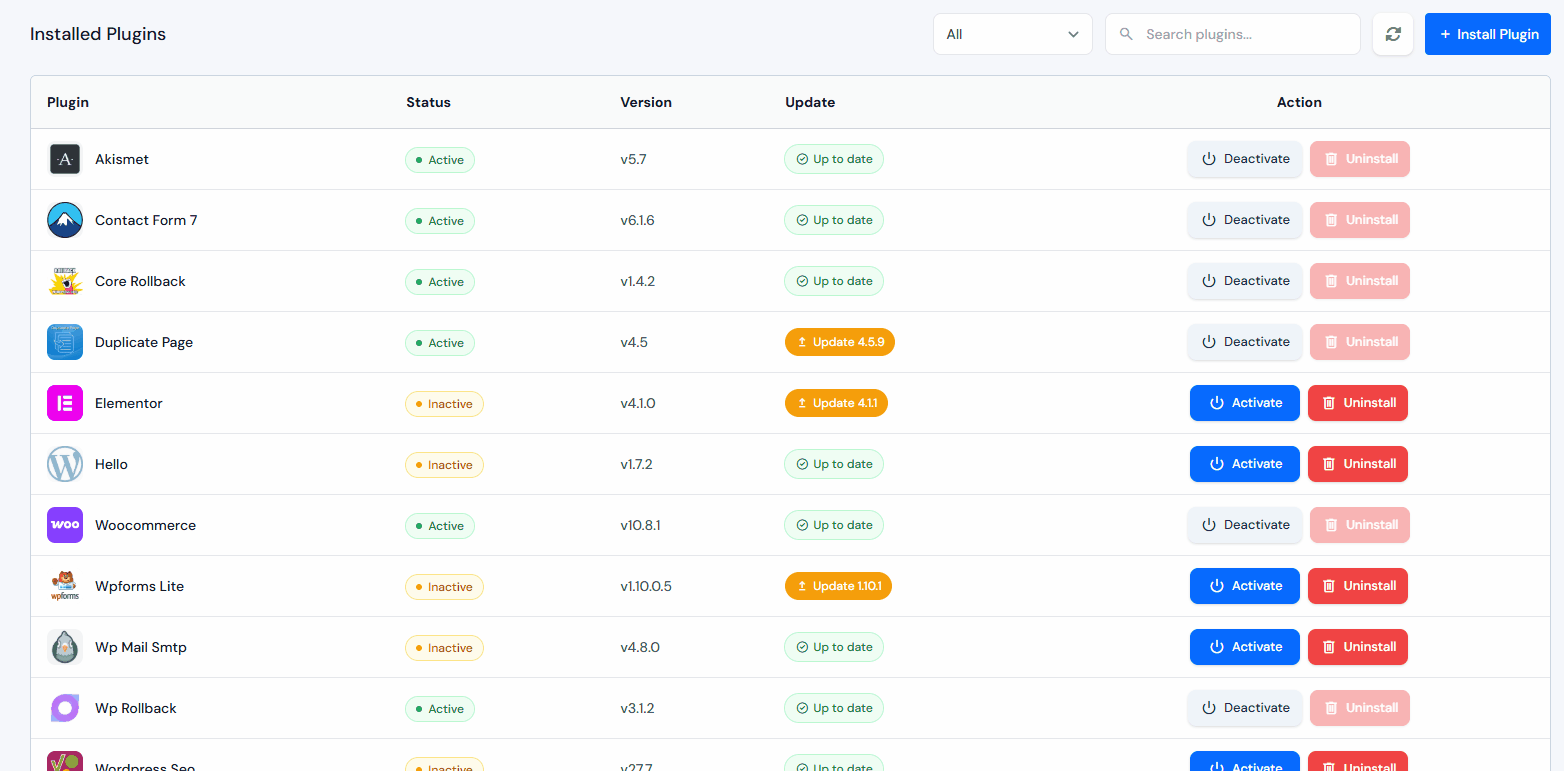Screen dimensions: 1564x771
Task: Click the purple Woocommerce logo icon
Action: point(65,525)
